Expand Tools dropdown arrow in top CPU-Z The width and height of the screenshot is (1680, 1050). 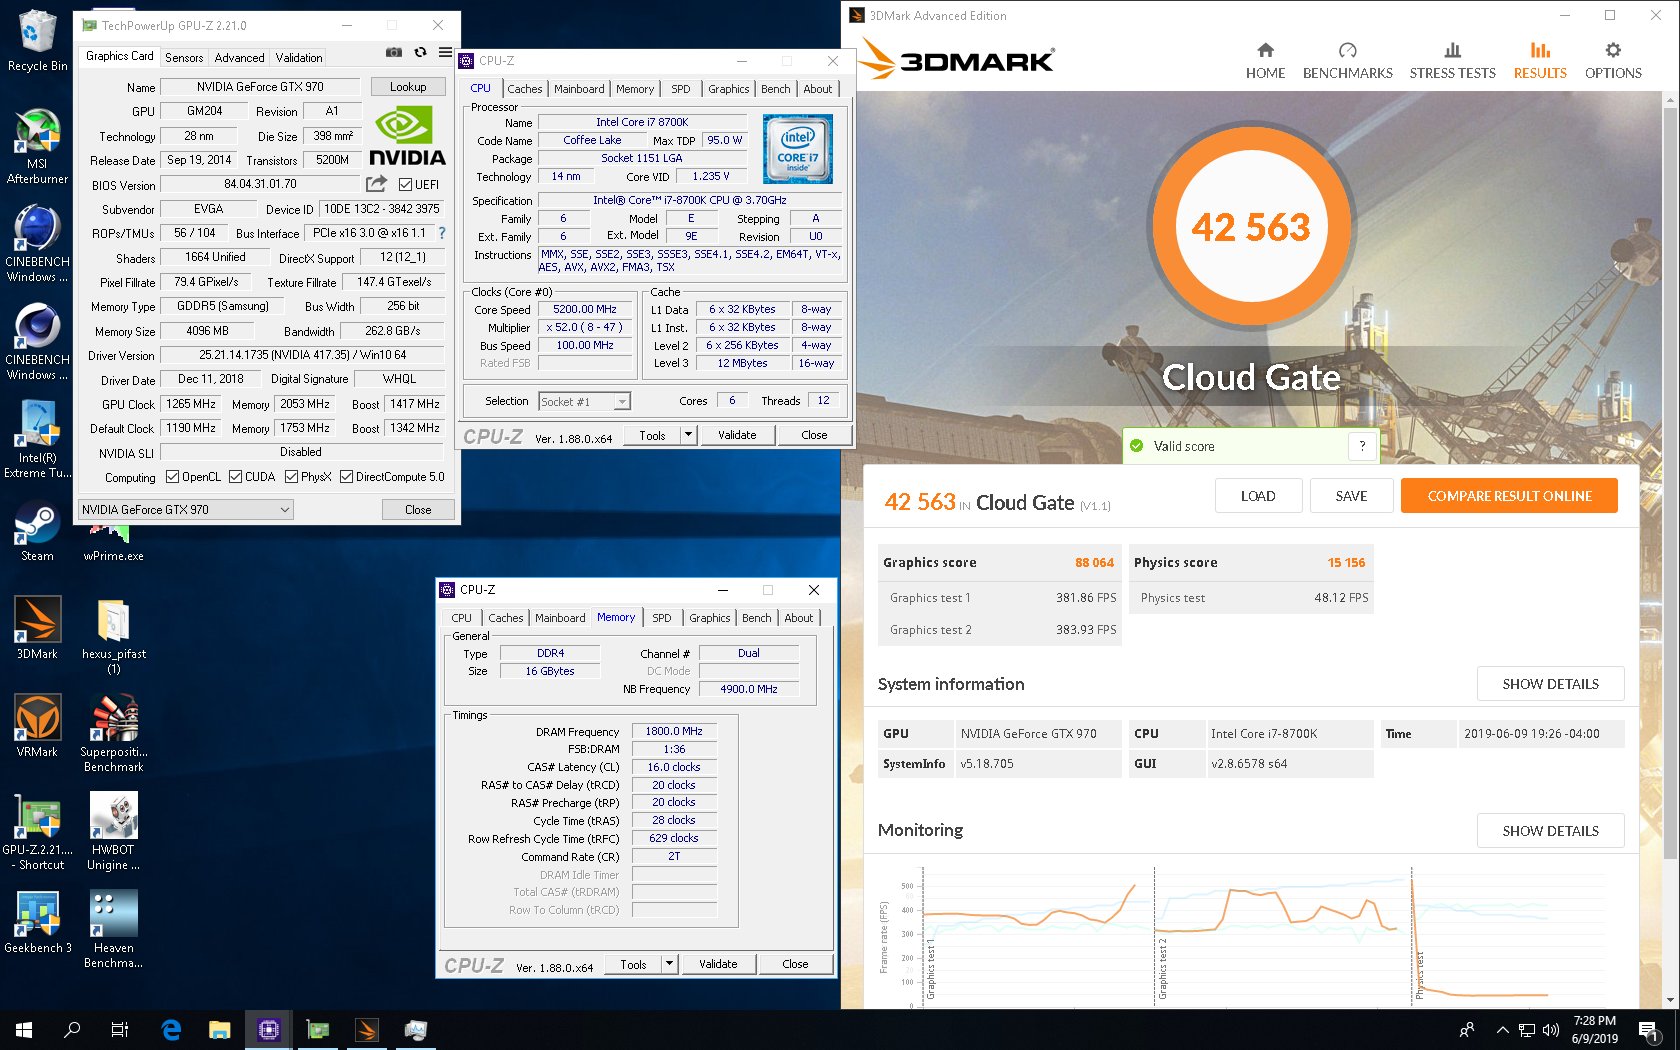(688, 435)
